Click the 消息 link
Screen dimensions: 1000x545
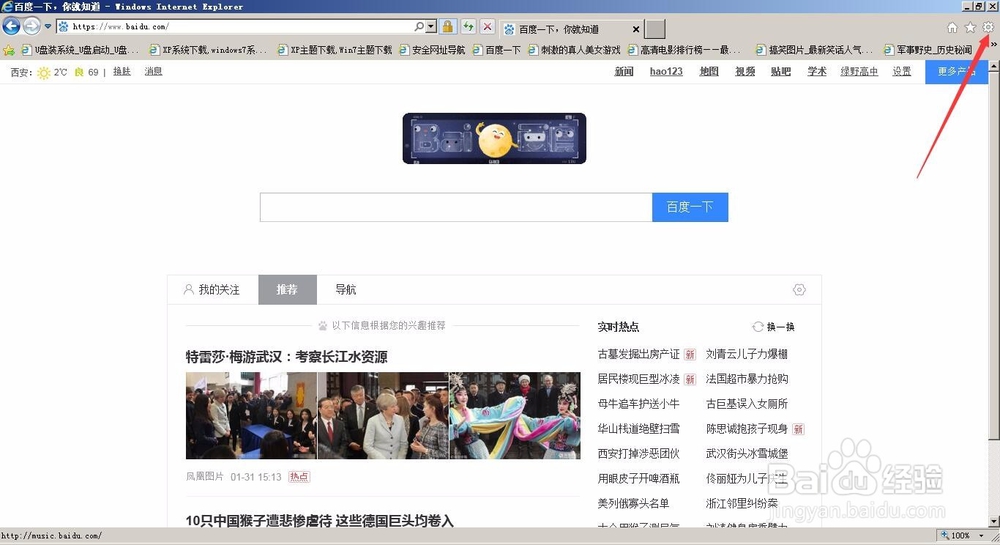(x=153, y=71)
